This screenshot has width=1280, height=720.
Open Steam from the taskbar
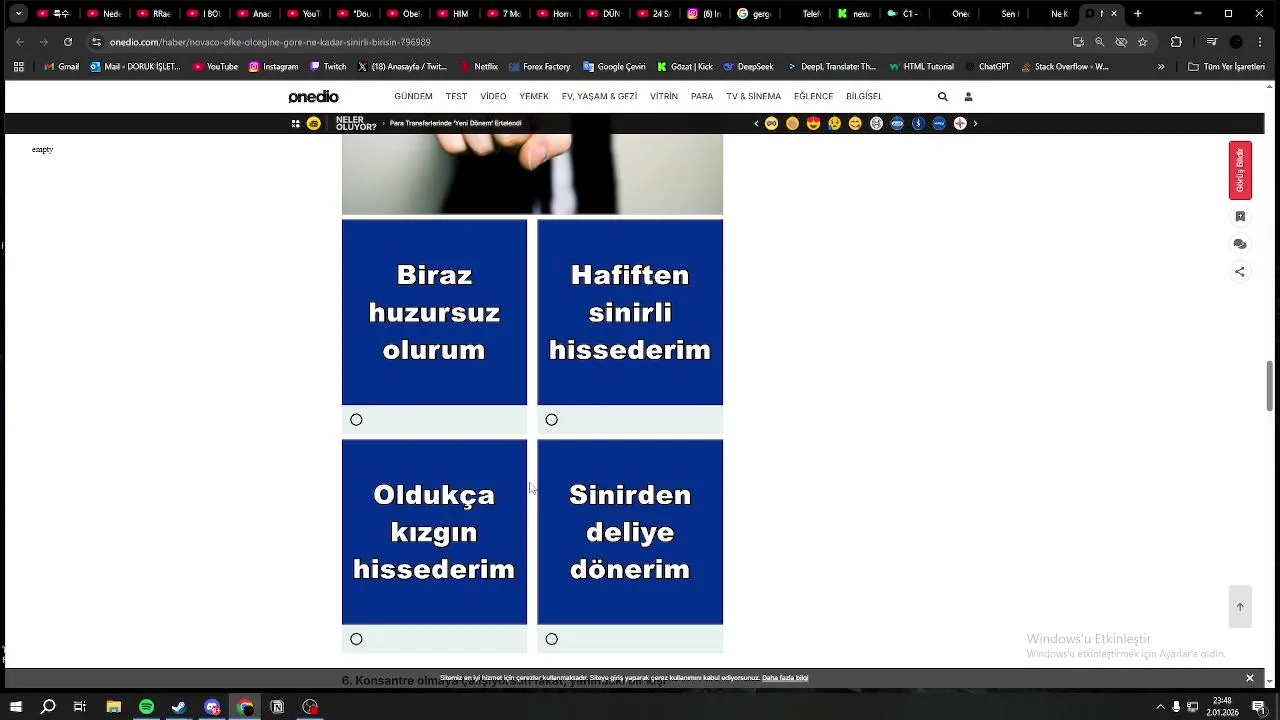179,707
